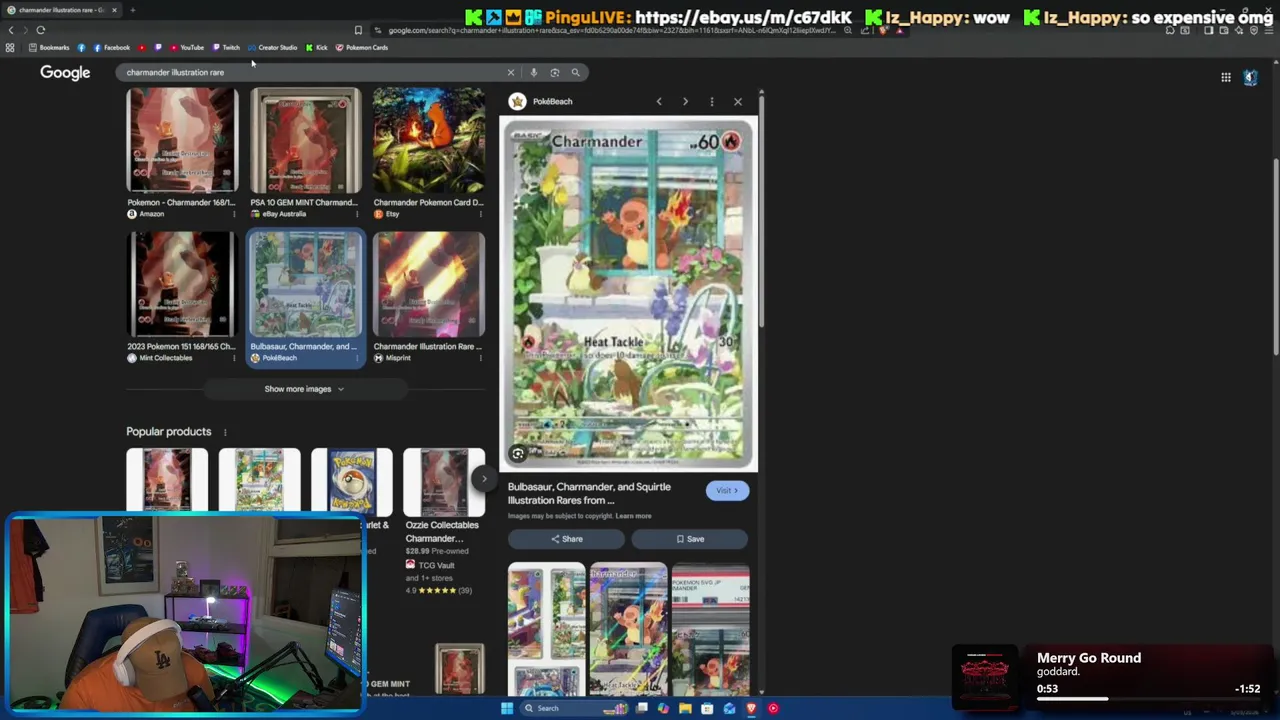
Task: Open PSA graded Charmander related image
Action: point(710,630)
